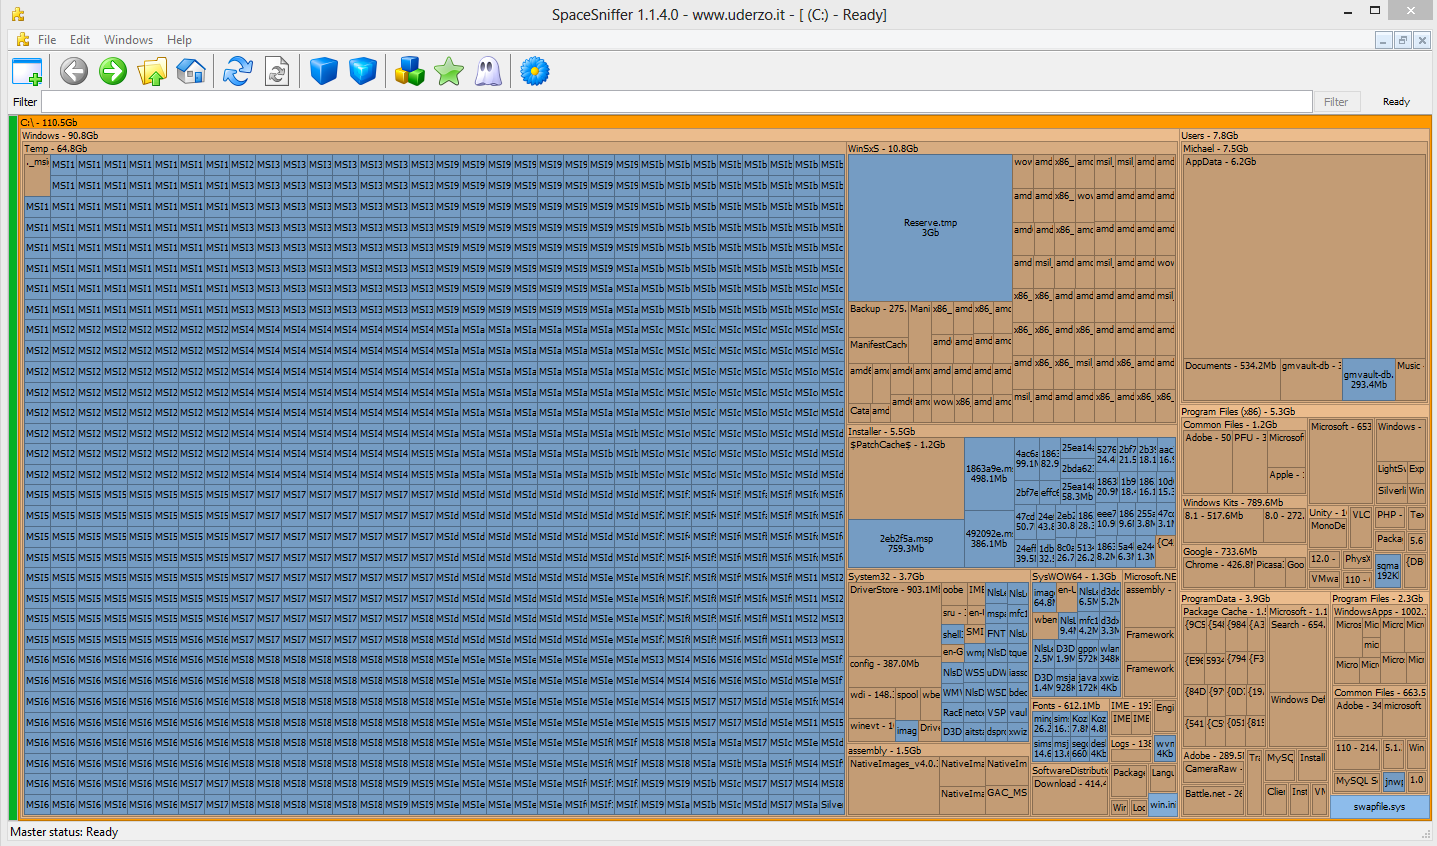The width and height of the screenshot is (1437, 846).
Task: Click the solid blue cube less-detail icon
Action: click(x=324, y=71)
